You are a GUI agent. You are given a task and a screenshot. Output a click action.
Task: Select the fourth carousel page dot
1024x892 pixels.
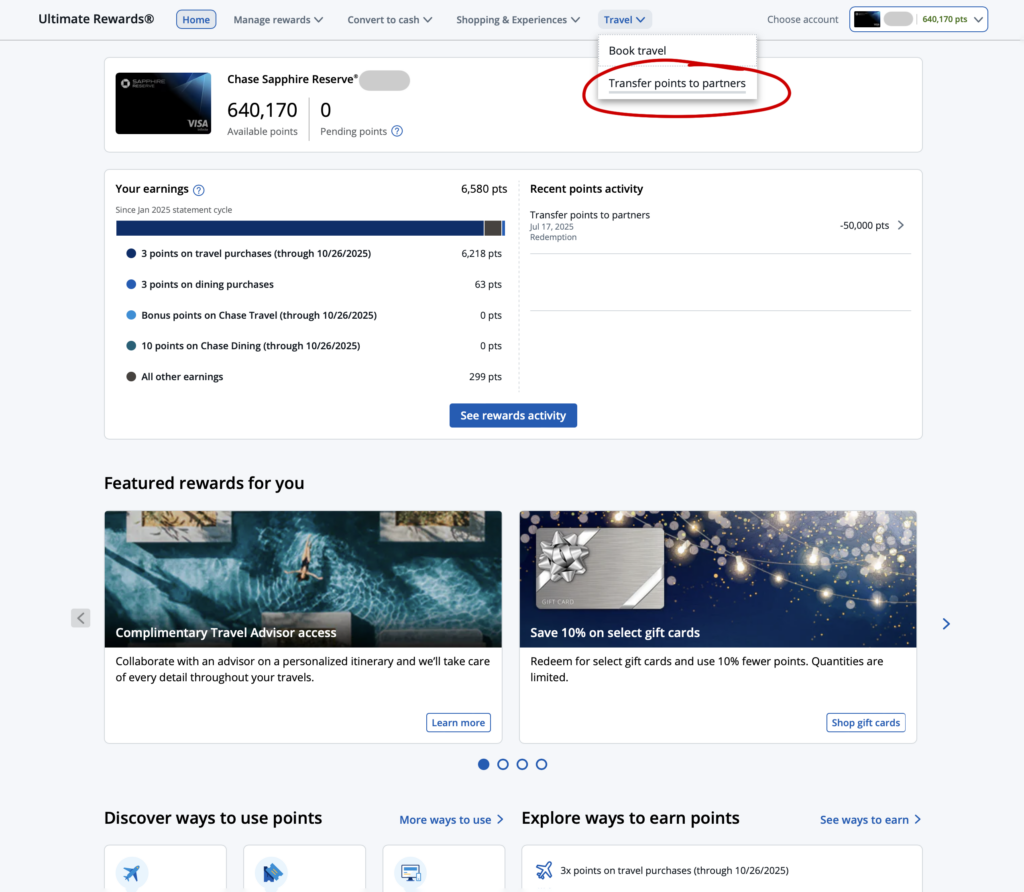(541, 764)
